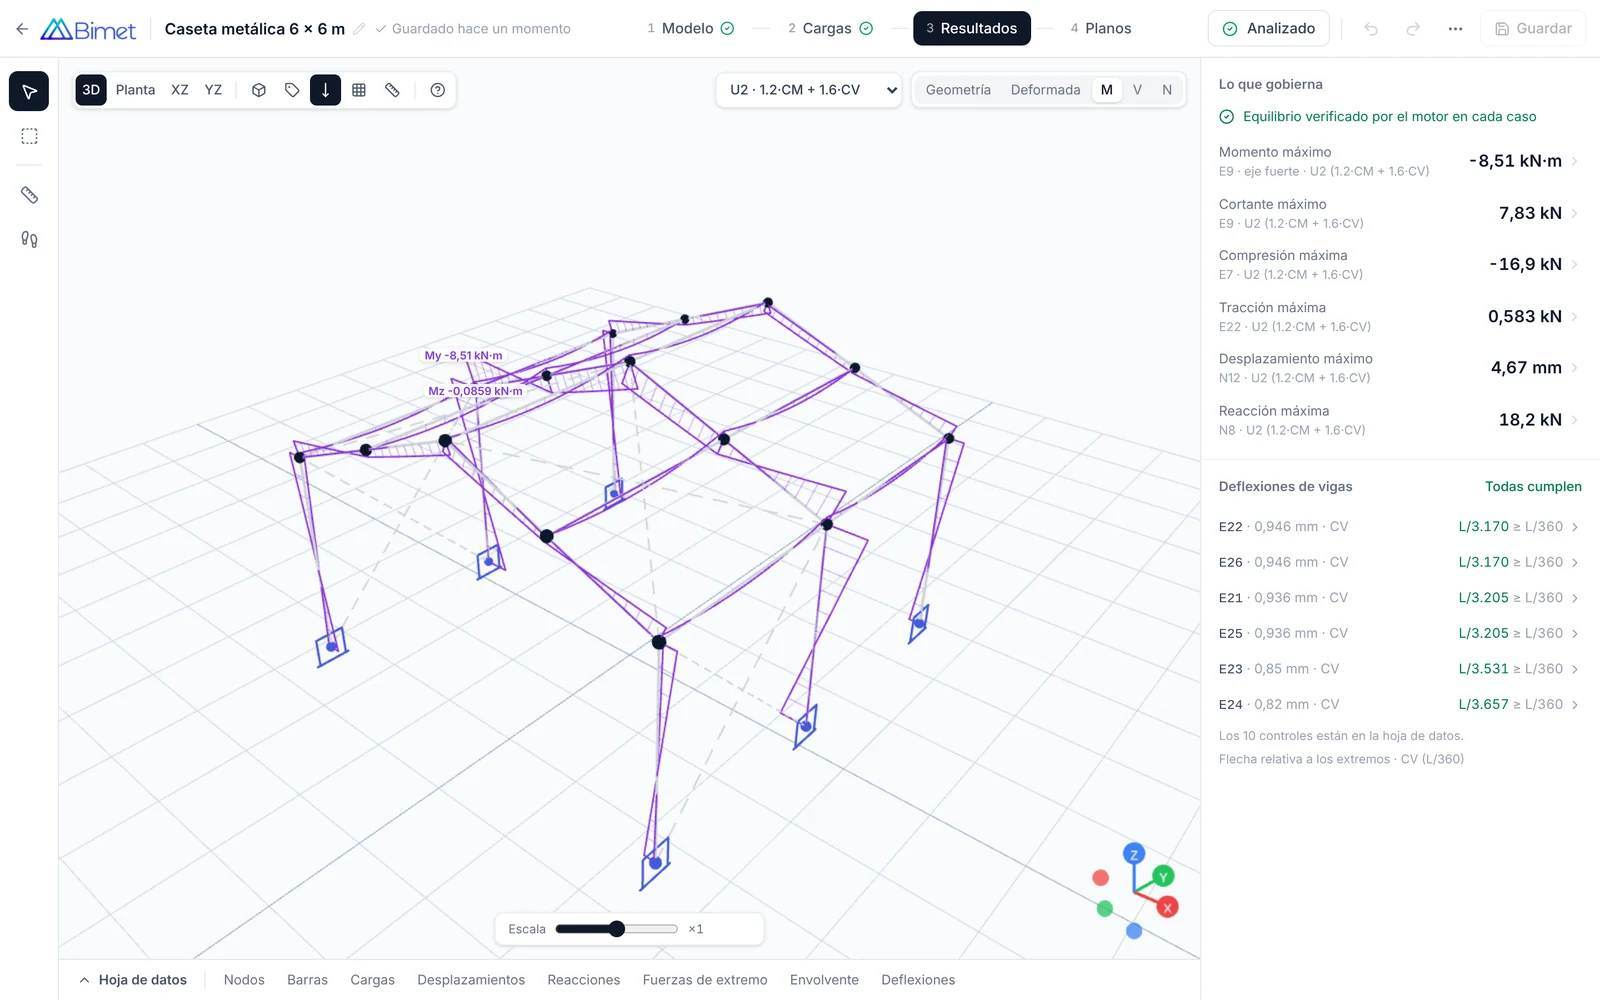This screenshot has height=1000, width=1600.
Task: Toggle labels with the tag icon
Action: click(292, 90)
